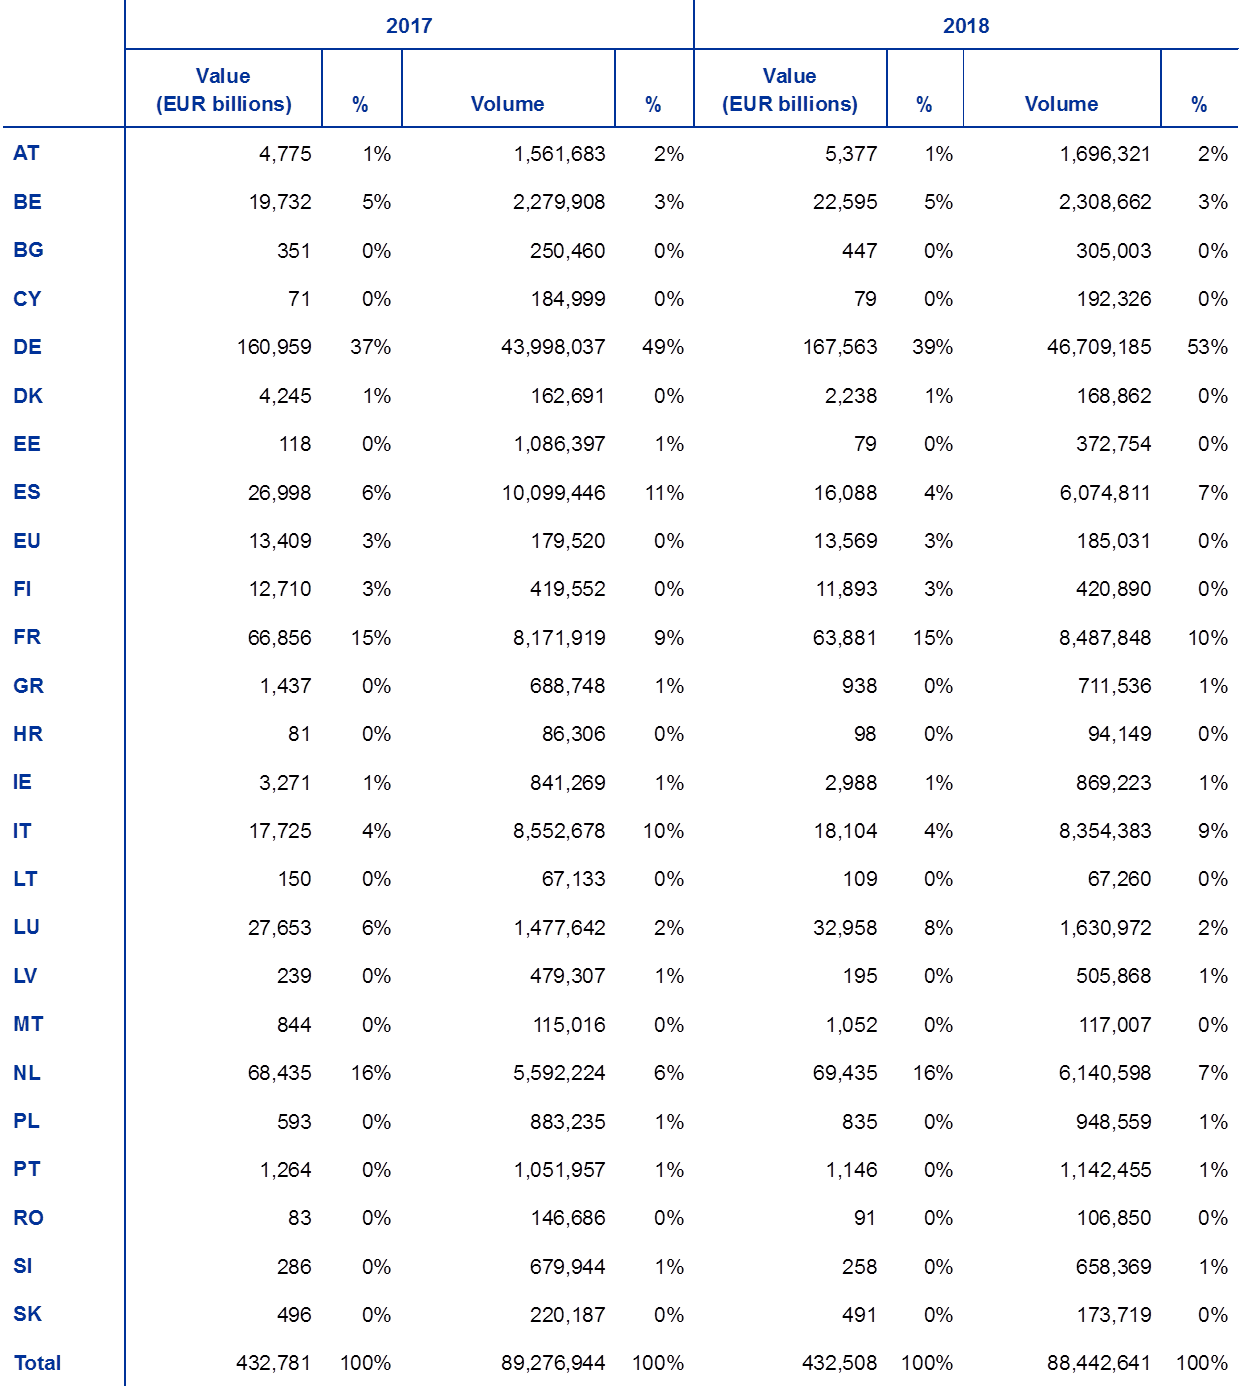This screenshot has width=1240, height=1390.
Task: Select the 2018 Volume cell in Total row
Action: click(1098, 1363)
